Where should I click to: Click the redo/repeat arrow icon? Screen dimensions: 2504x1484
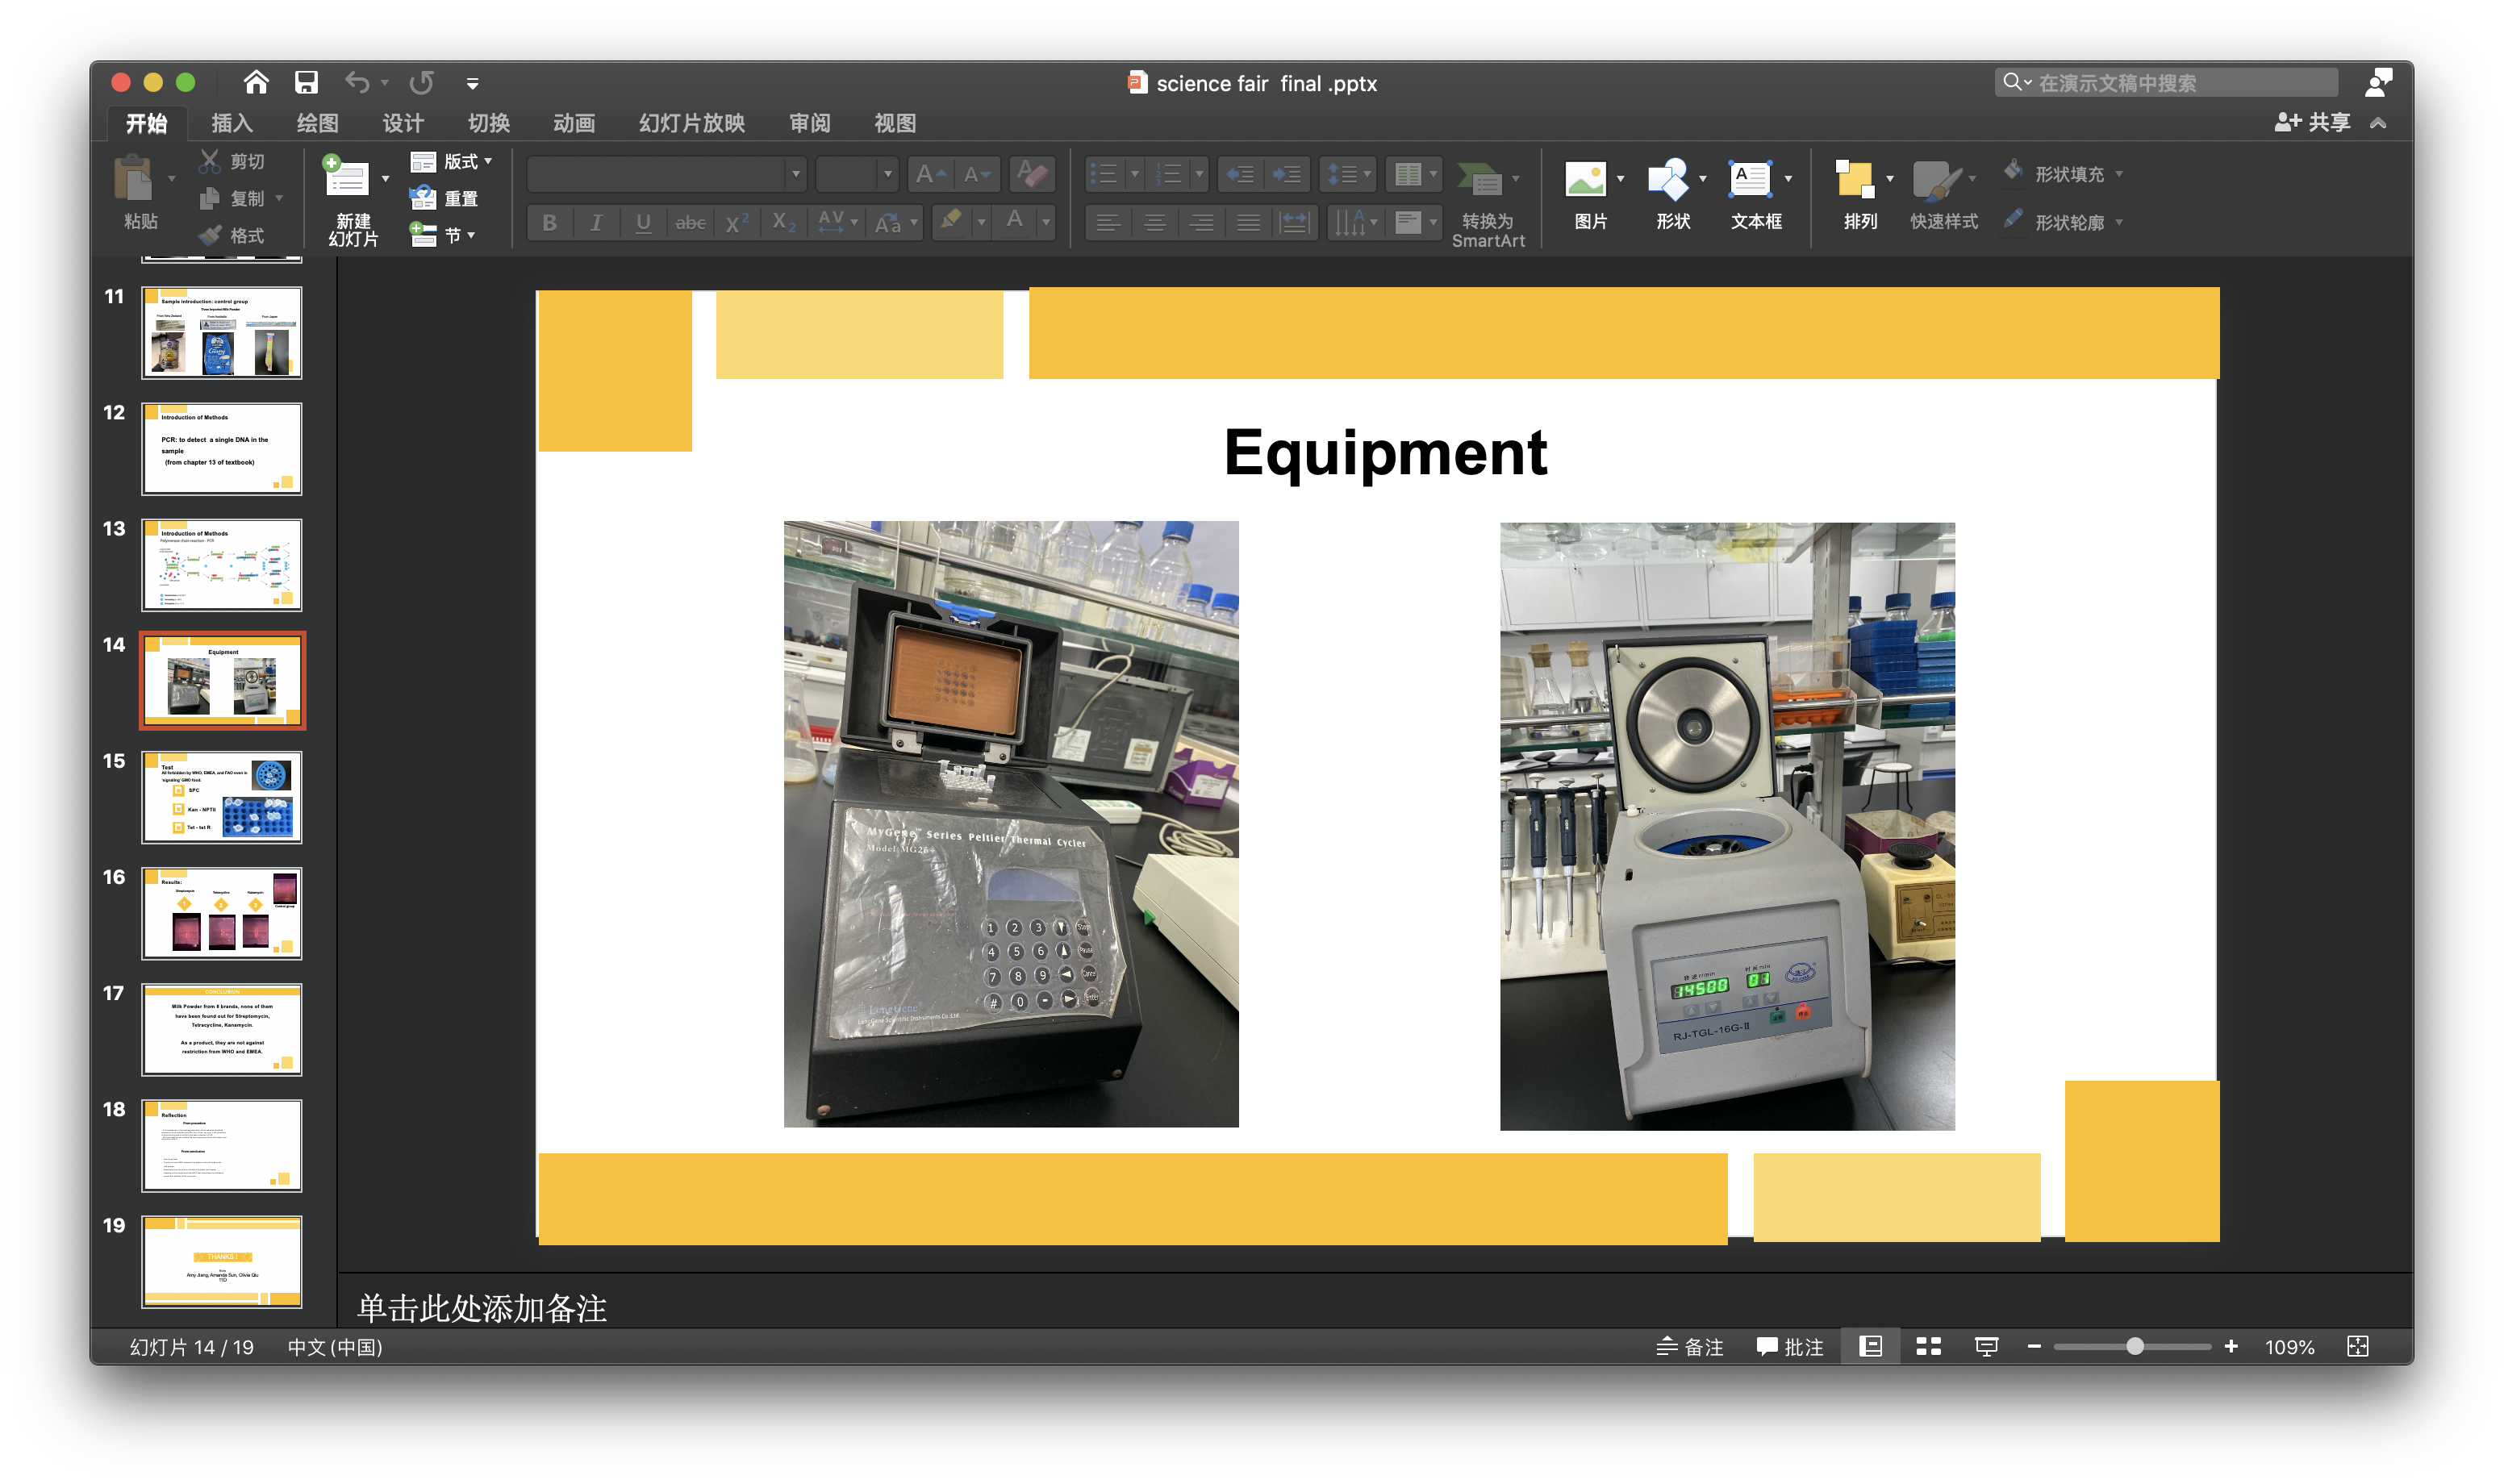(421, 82)
